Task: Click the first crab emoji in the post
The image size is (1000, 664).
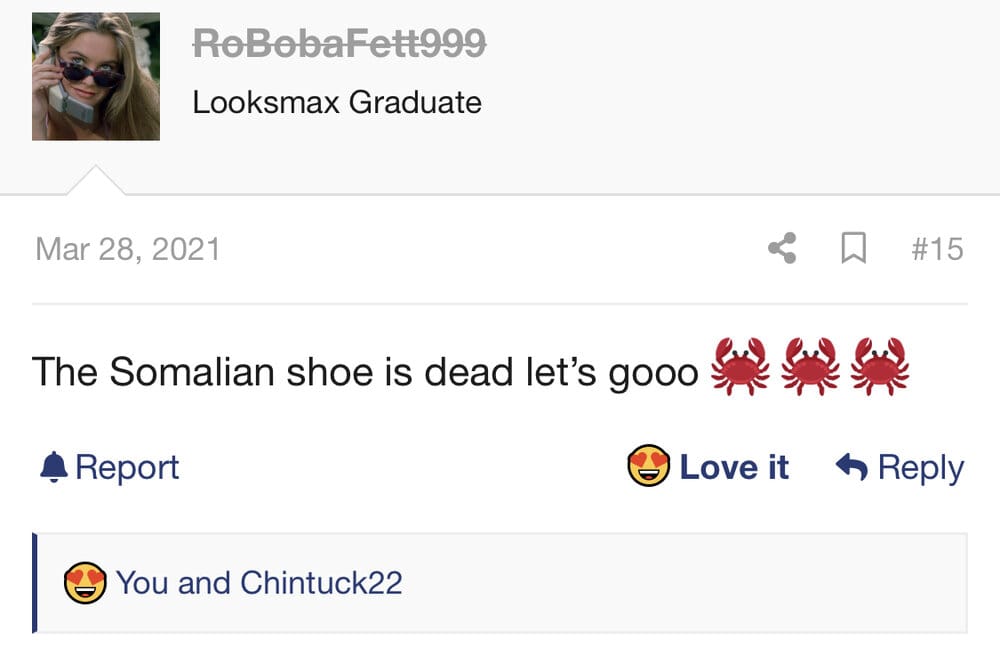Action: point(740,367)
